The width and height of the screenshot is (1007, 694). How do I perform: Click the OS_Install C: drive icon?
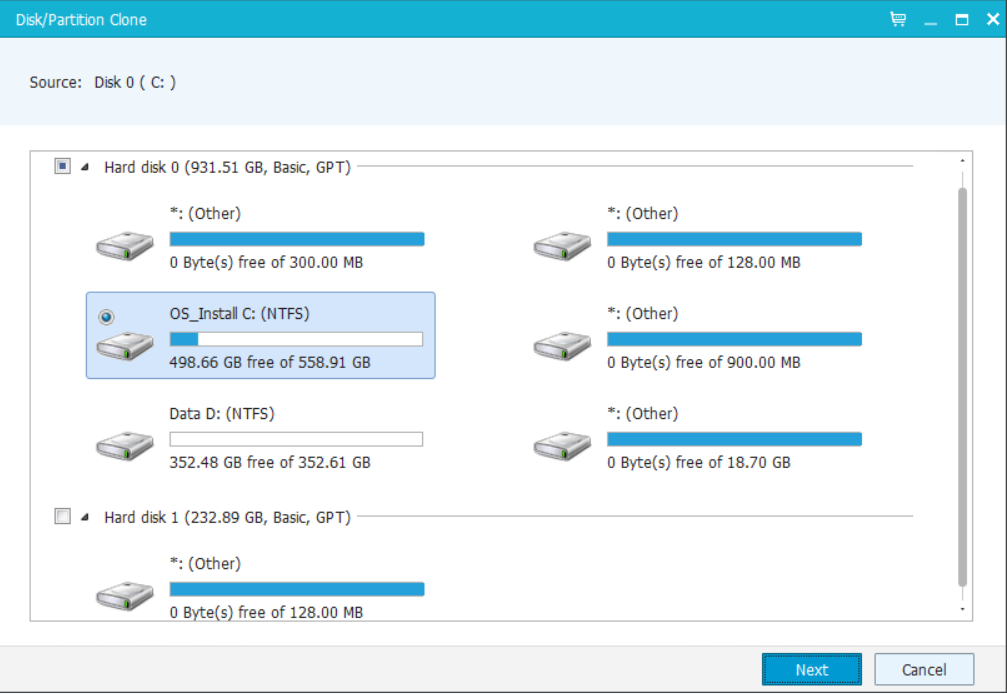(x=125, y=346)
